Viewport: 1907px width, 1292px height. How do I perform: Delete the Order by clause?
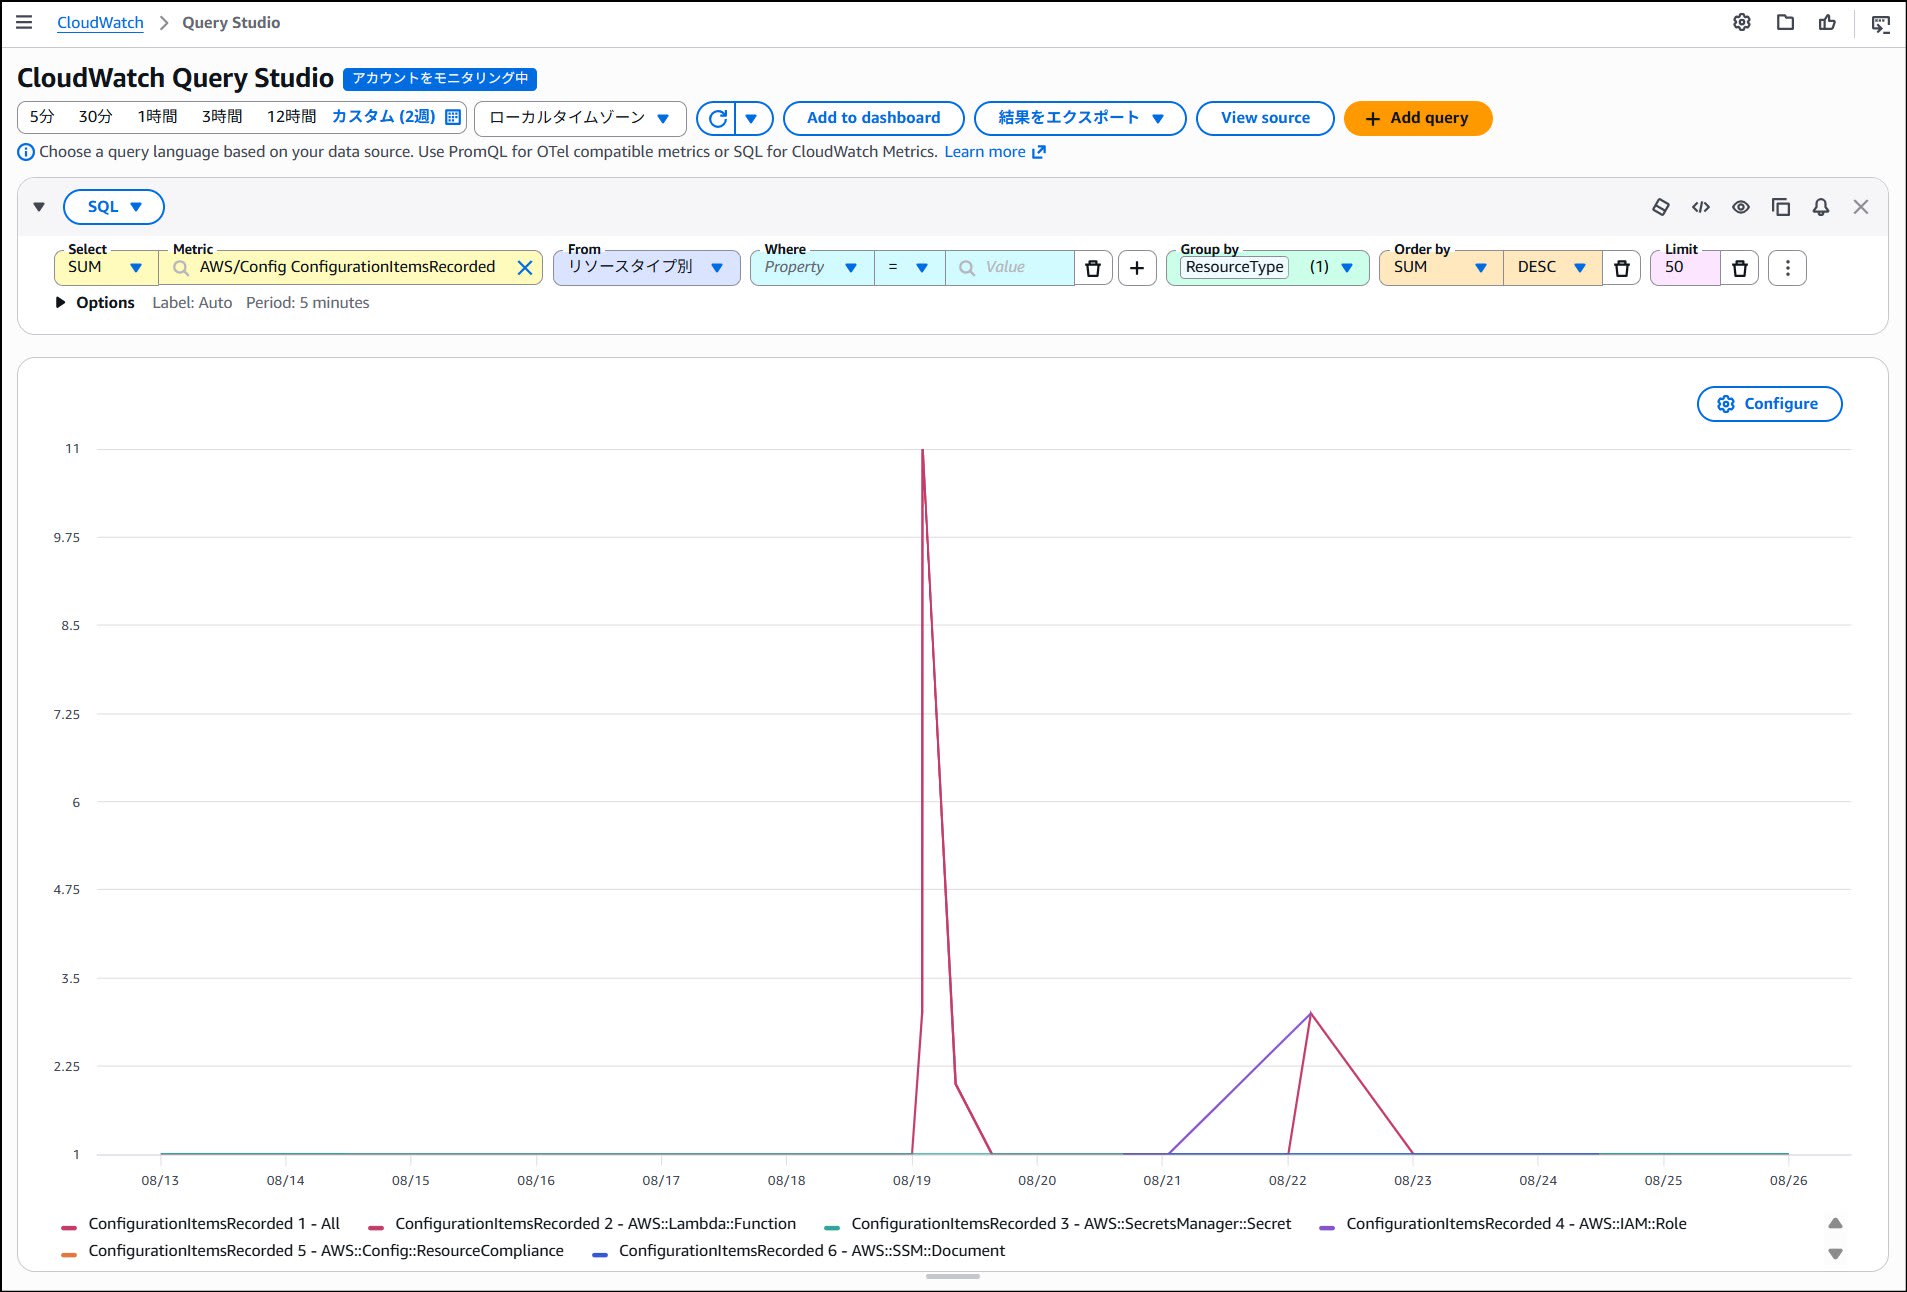click(1622, 268)
